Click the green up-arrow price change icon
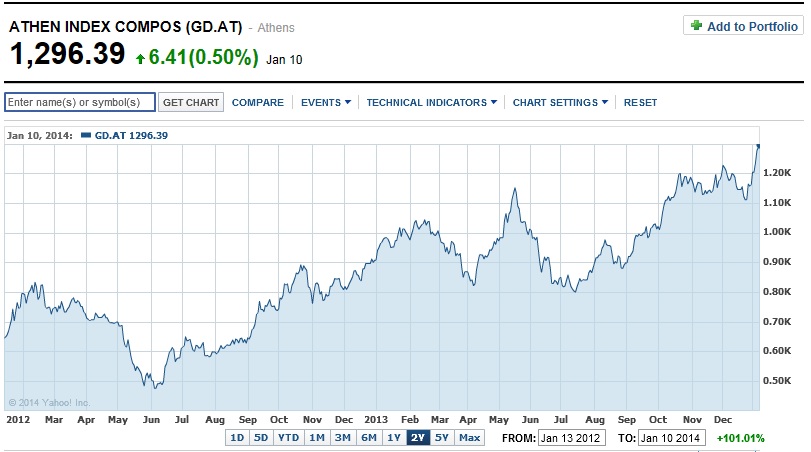 [140, 59]
